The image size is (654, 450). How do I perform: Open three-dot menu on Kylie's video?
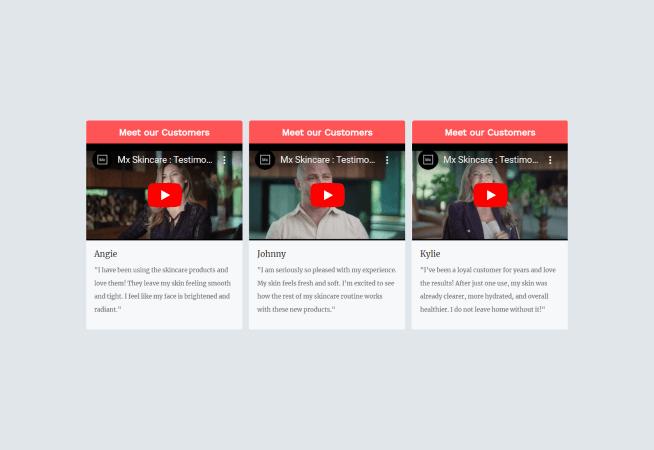[x=550, y=159]
